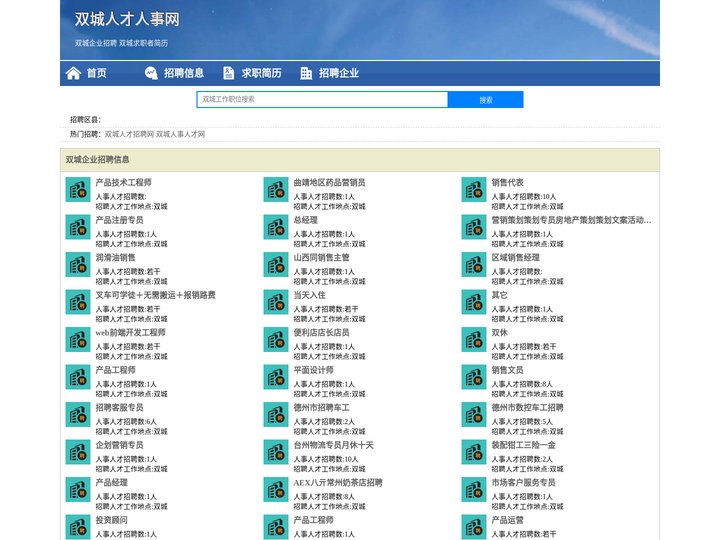The height and width of the screenshot is (540, 720).
Task: Open the 产品运营 job listing
Action: point(507,520)
